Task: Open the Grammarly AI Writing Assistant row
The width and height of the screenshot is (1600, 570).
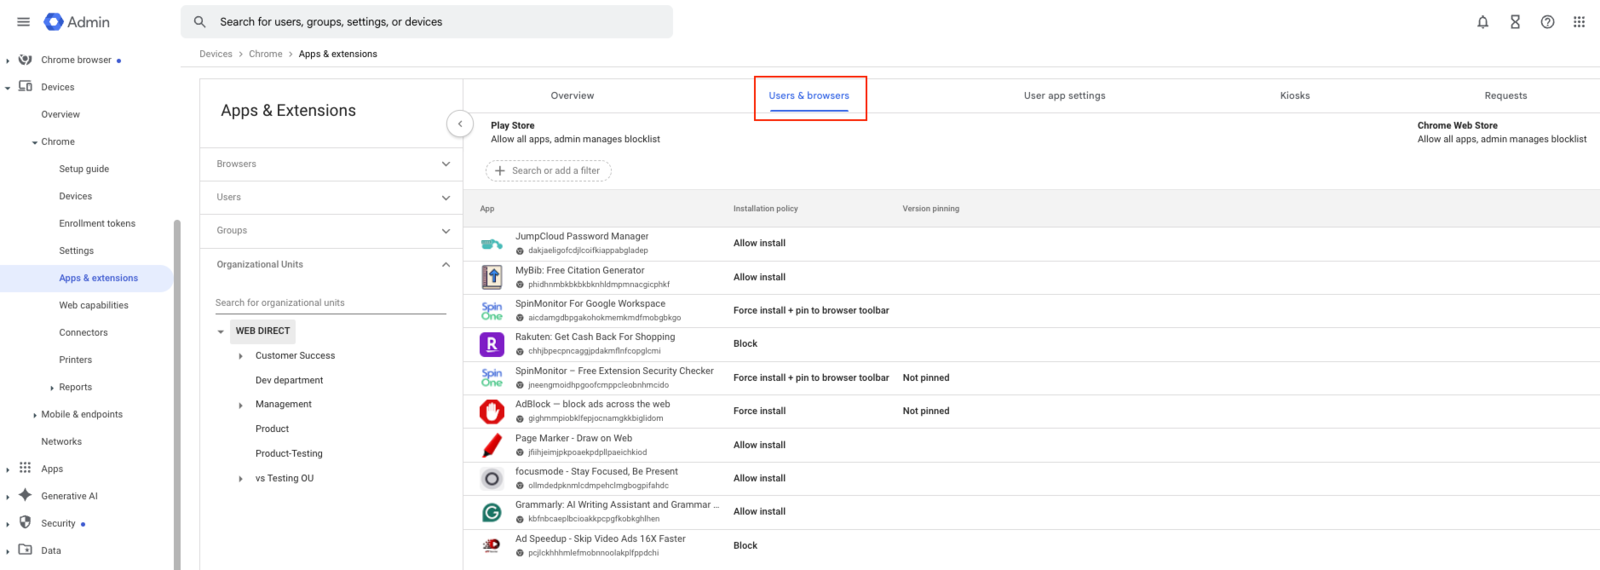Action: 1031,512
